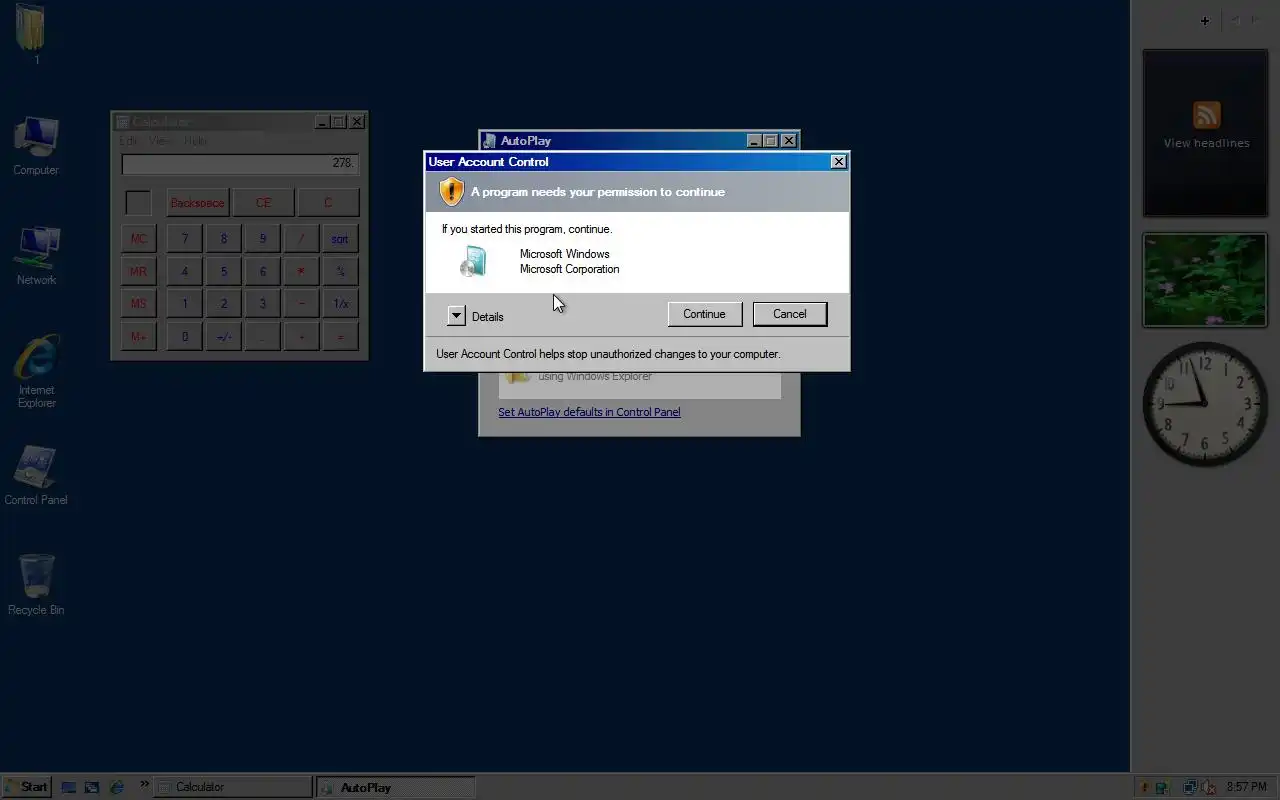This screenshot has width=1280, height=800.
Task: Switch to Calculator taskbar button
Action: (232, 787)
